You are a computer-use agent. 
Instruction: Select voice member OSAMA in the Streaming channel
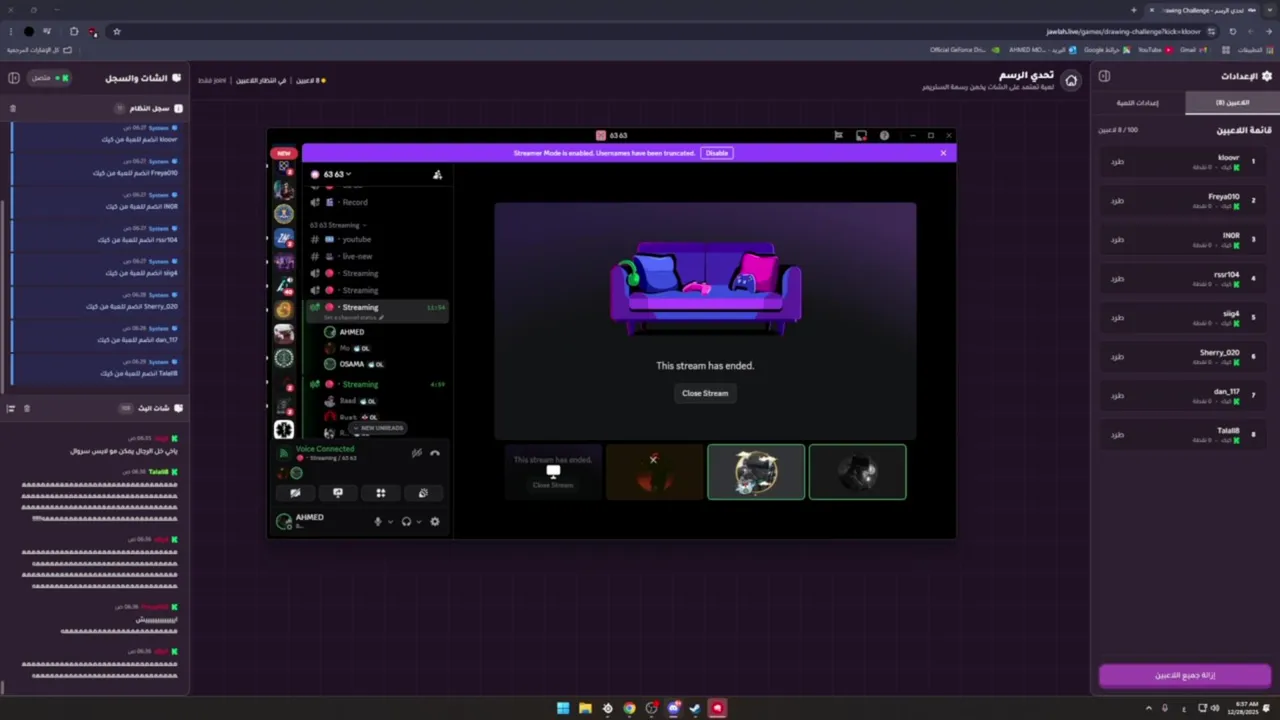point(352,364)
